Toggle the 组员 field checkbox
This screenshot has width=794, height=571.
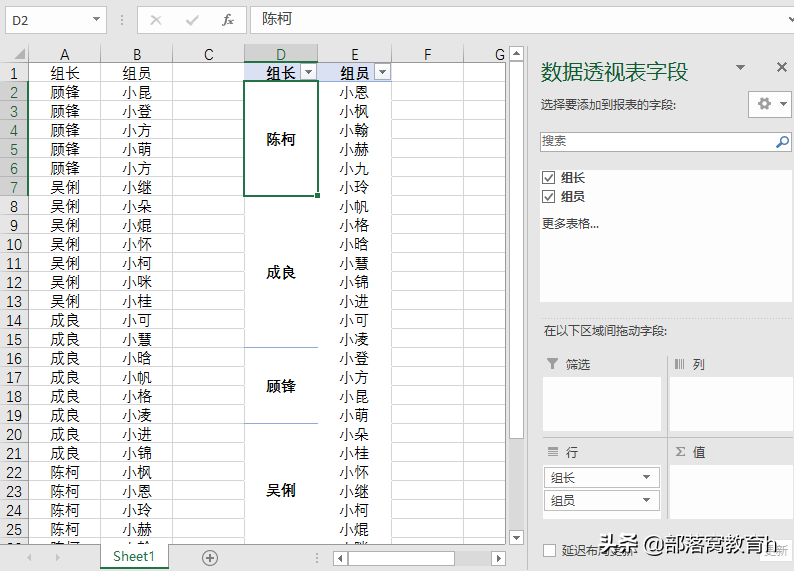(548, 196)
